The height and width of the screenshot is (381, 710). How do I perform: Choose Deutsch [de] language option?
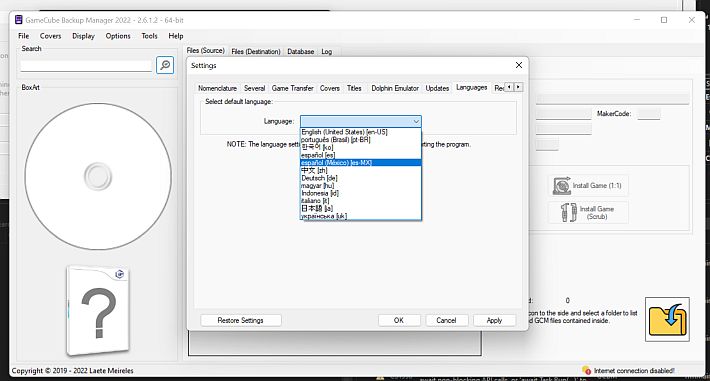click(x=360, y=178)
